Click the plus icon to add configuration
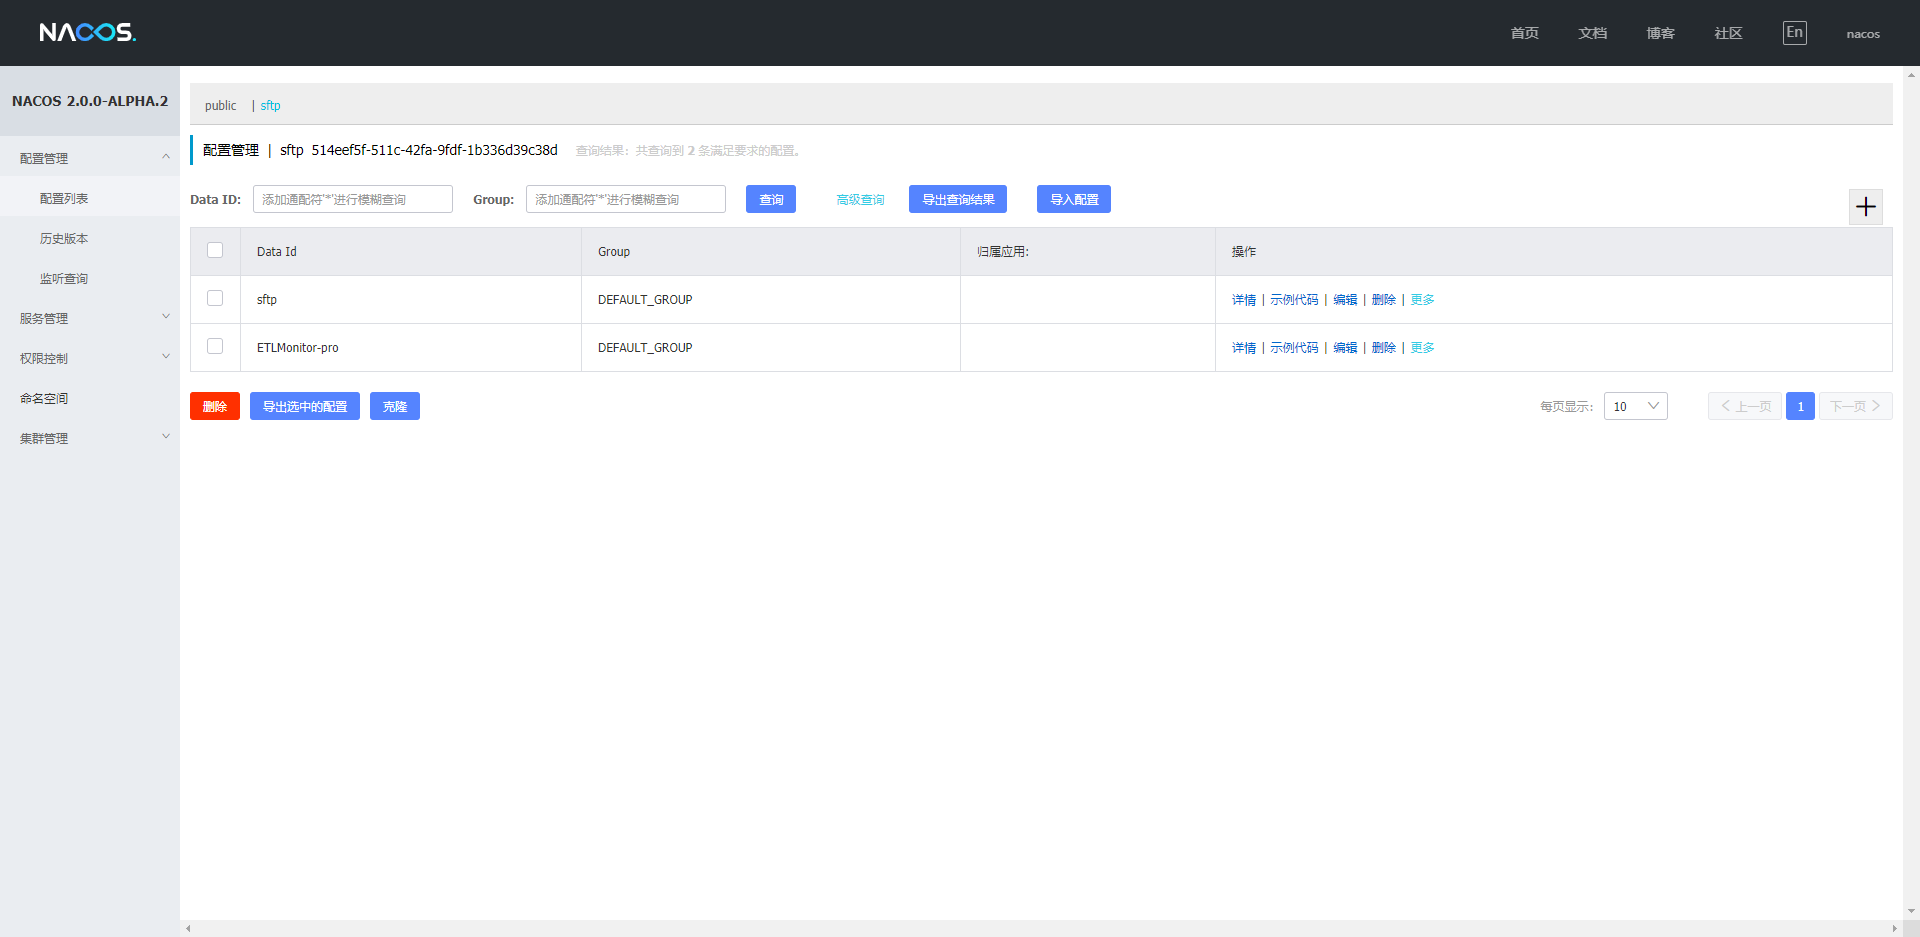Image resolution: width=1920 pixels, height=937 pixels. pyautogui.click(x=1865, y=207)
